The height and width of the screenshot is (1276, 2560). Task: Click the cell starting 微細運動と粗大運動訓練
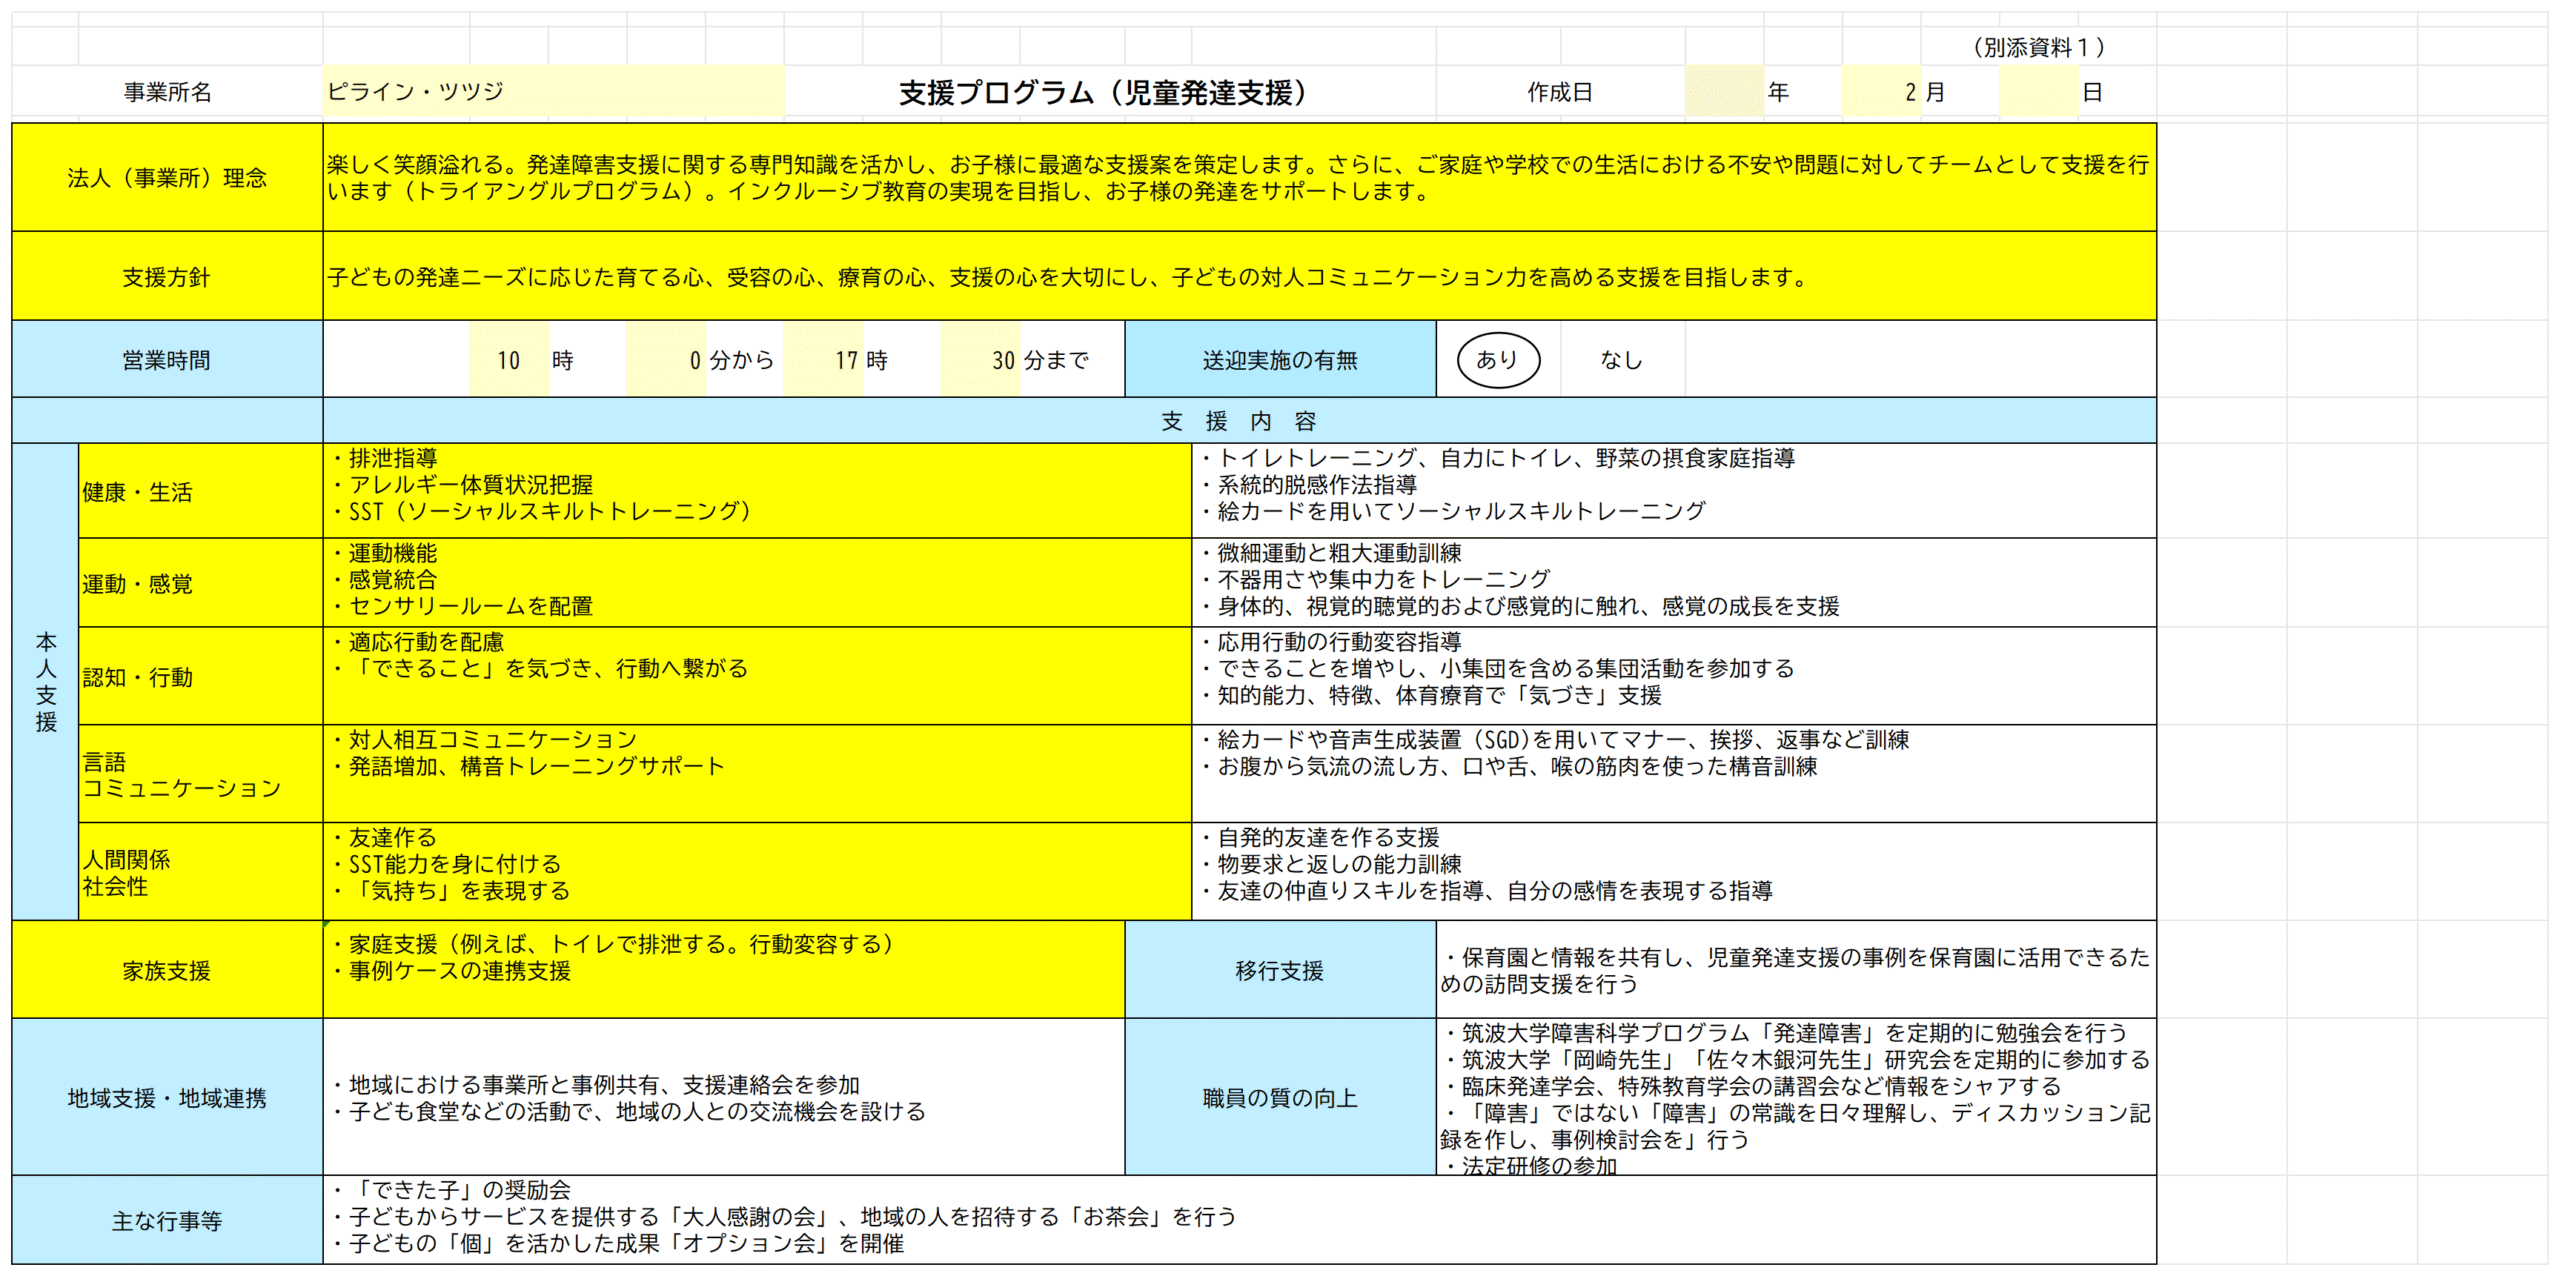tap(1674, 583)
